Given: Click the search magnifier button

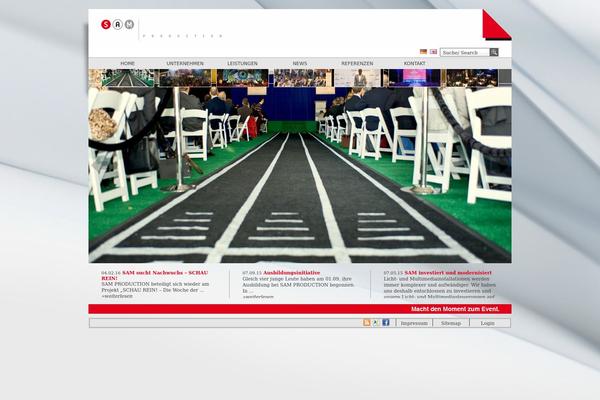Looking at the screenshot, I should [x=494, y=52].
